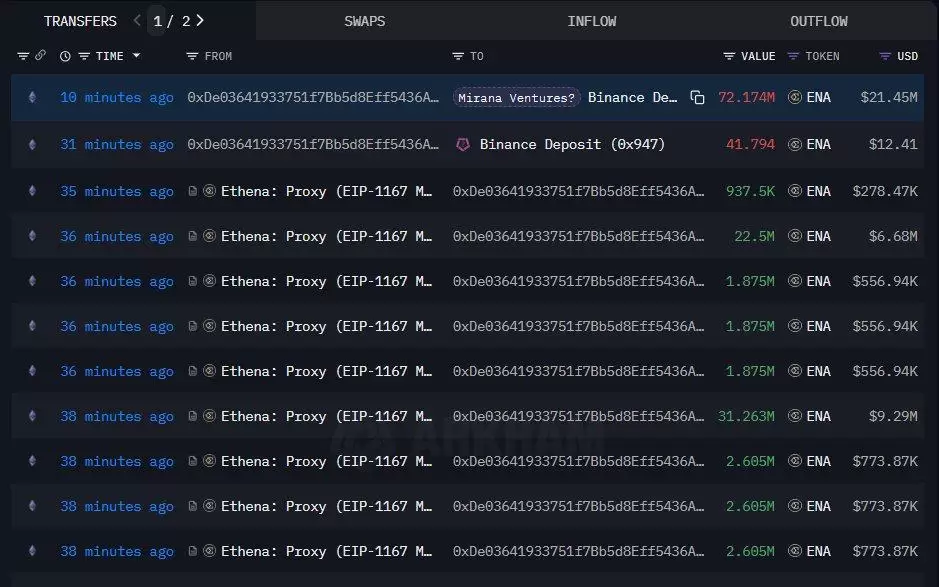Click current page number 1 field

(157, 21)
